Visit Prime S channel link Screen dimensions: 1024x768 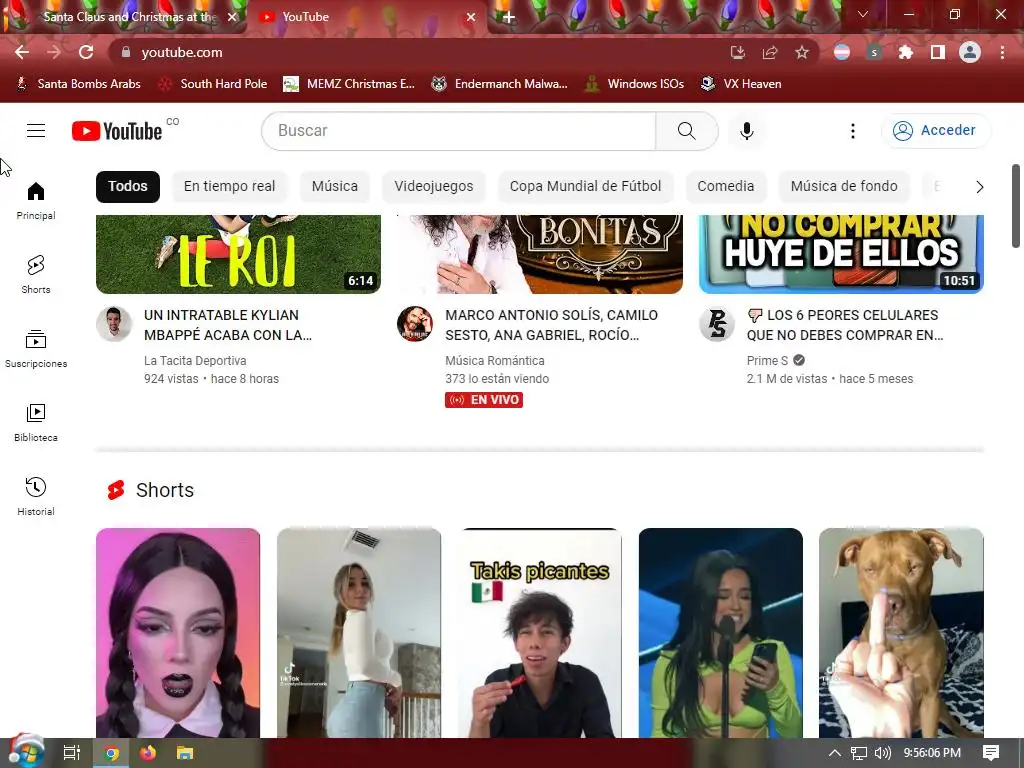click(x=767, y=360)
